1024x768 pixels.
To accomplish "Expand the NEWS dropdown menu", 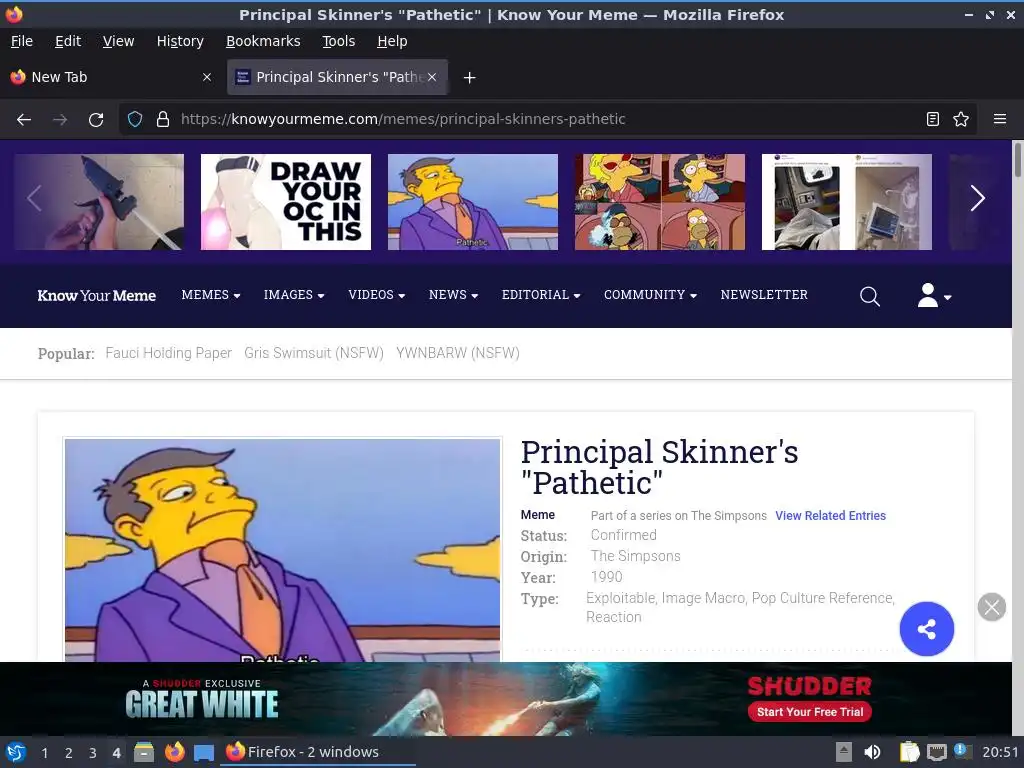I will pyautogui.click(x=453, y=295).
